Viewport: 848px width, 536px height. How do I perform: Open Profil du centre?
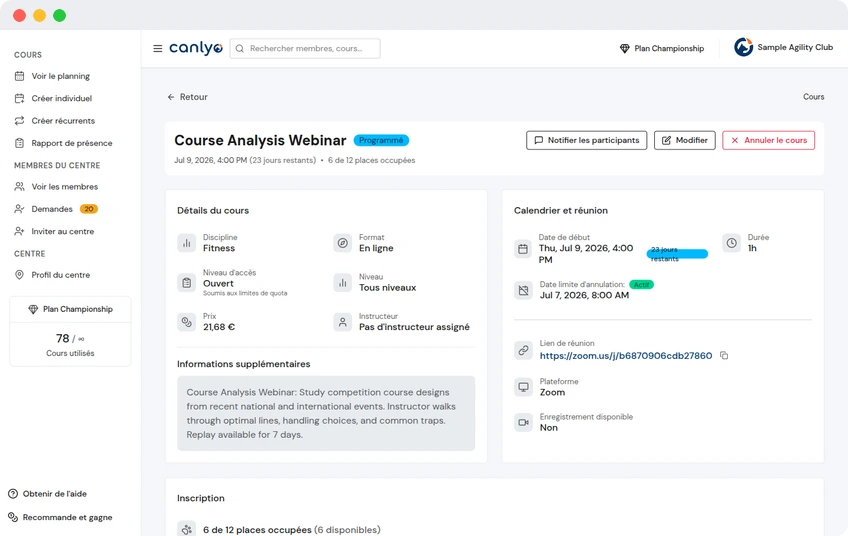click(x=61, y=275)
